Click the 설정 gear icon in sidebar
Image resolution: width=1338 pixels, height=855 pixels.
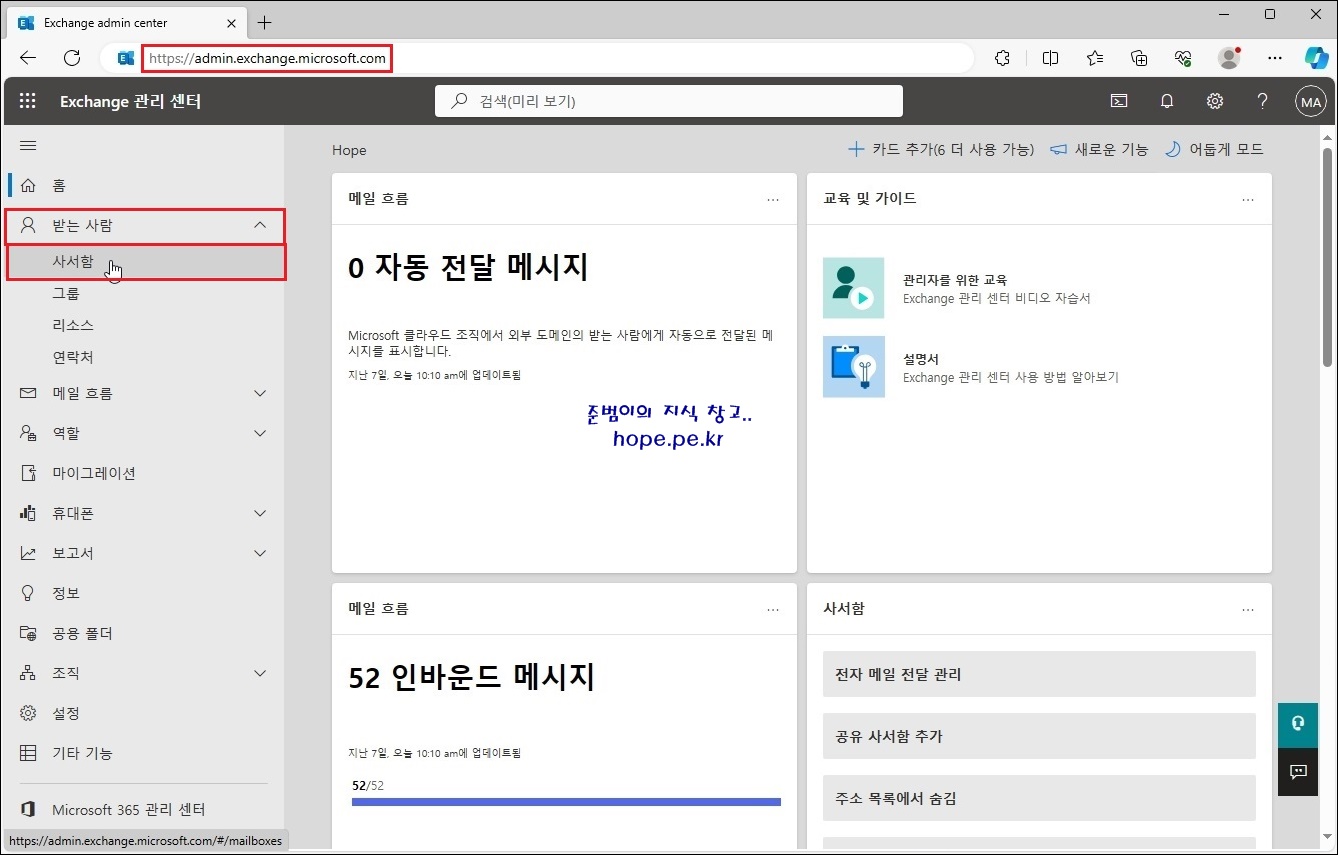28,714
